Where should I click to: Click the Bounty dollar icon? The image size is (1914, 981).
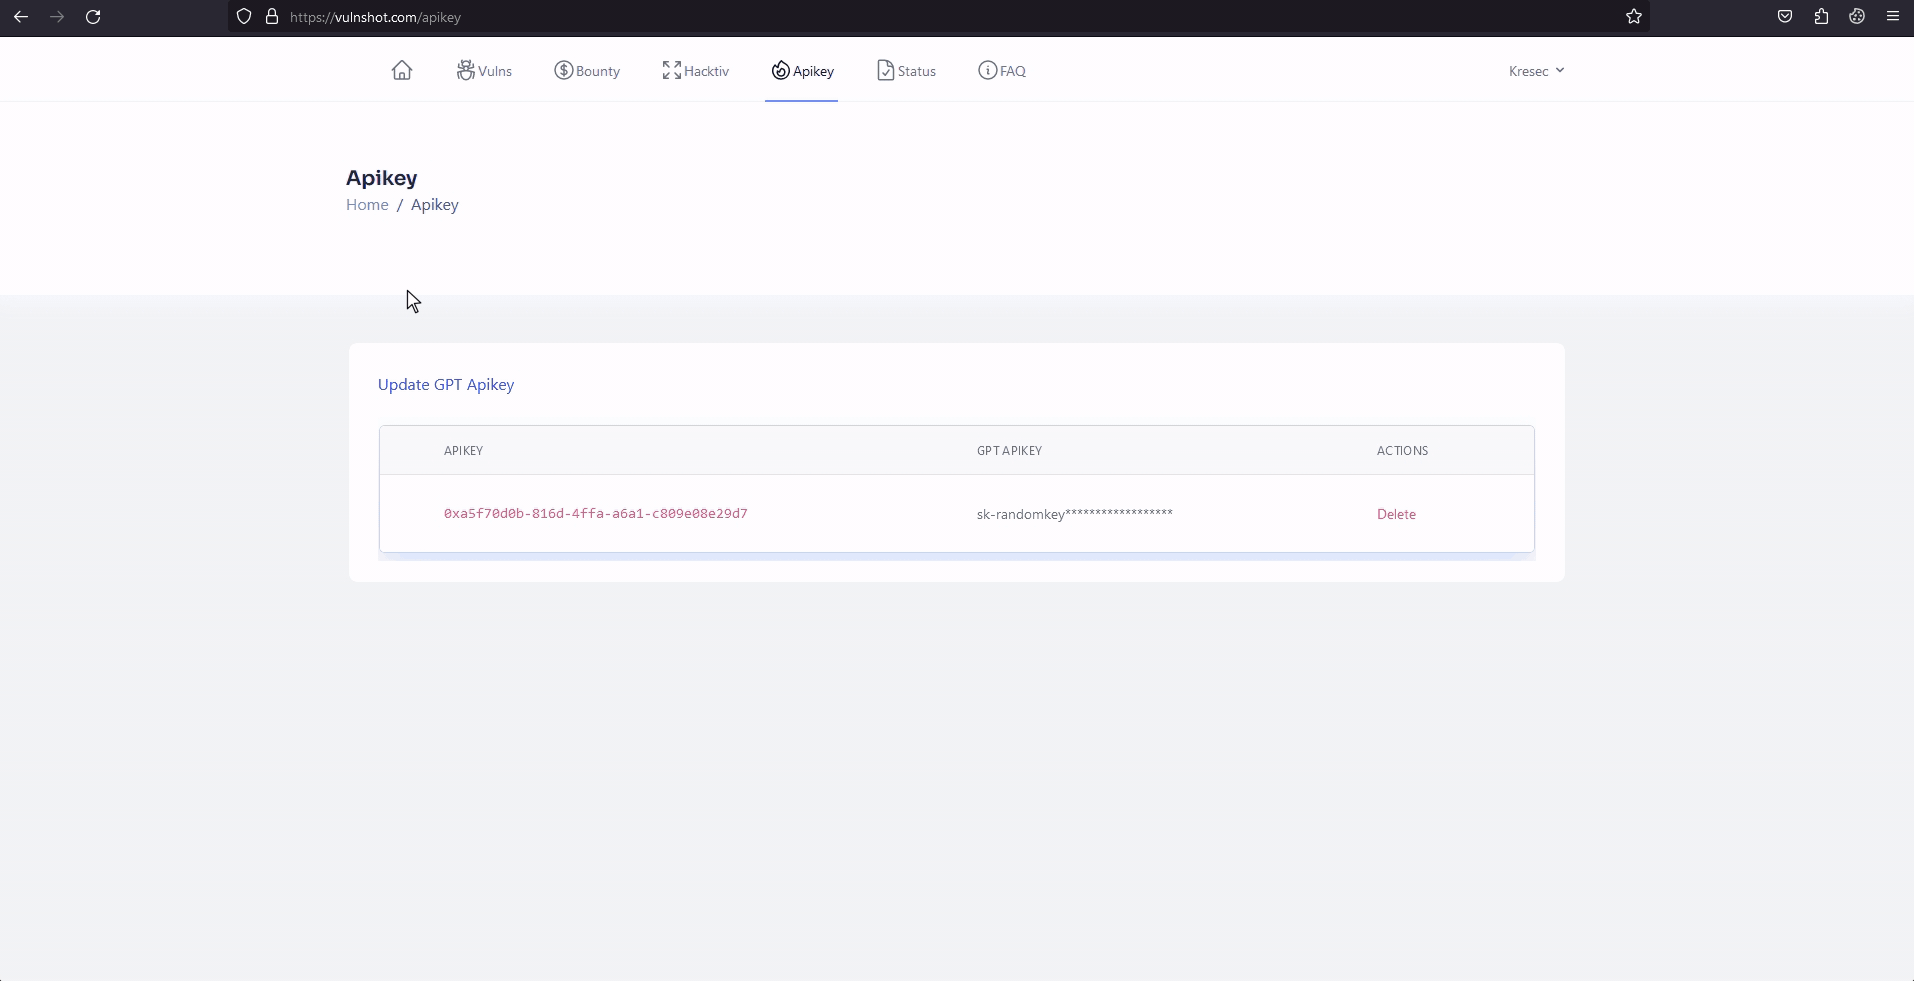point(564,70)
